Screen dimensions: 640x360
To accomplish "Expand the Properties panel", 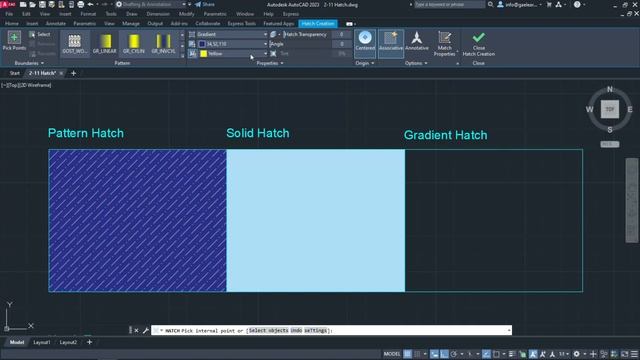I will click(270, 63).
